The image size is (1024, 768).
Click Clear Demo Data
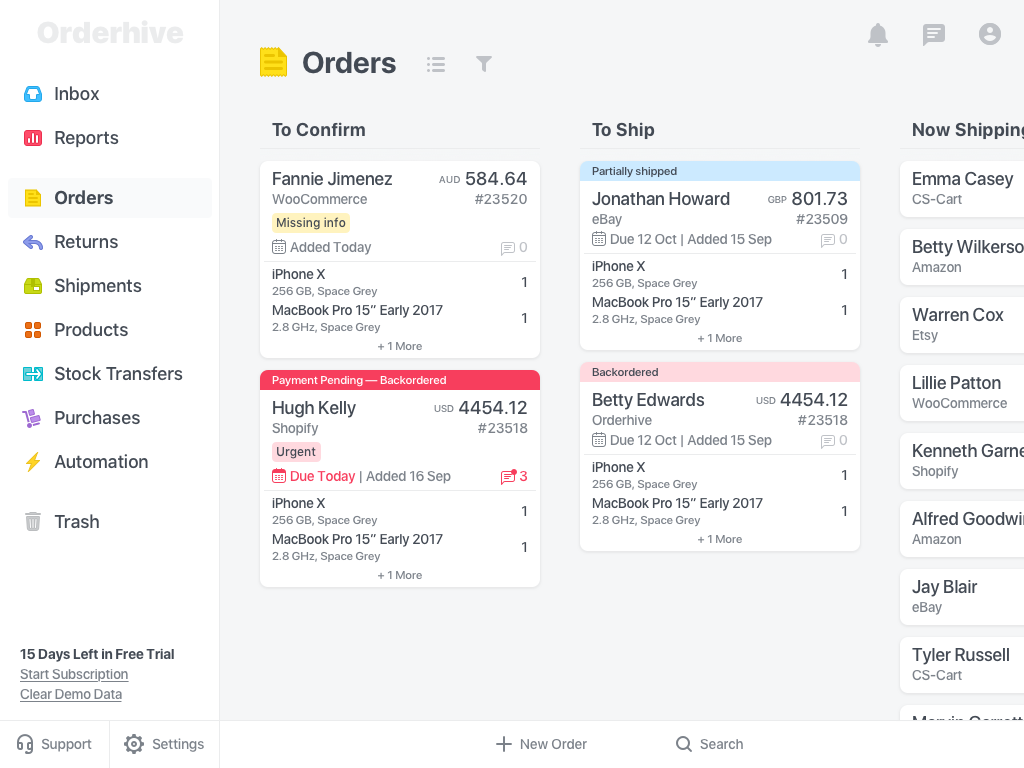[x=71, y=694]
